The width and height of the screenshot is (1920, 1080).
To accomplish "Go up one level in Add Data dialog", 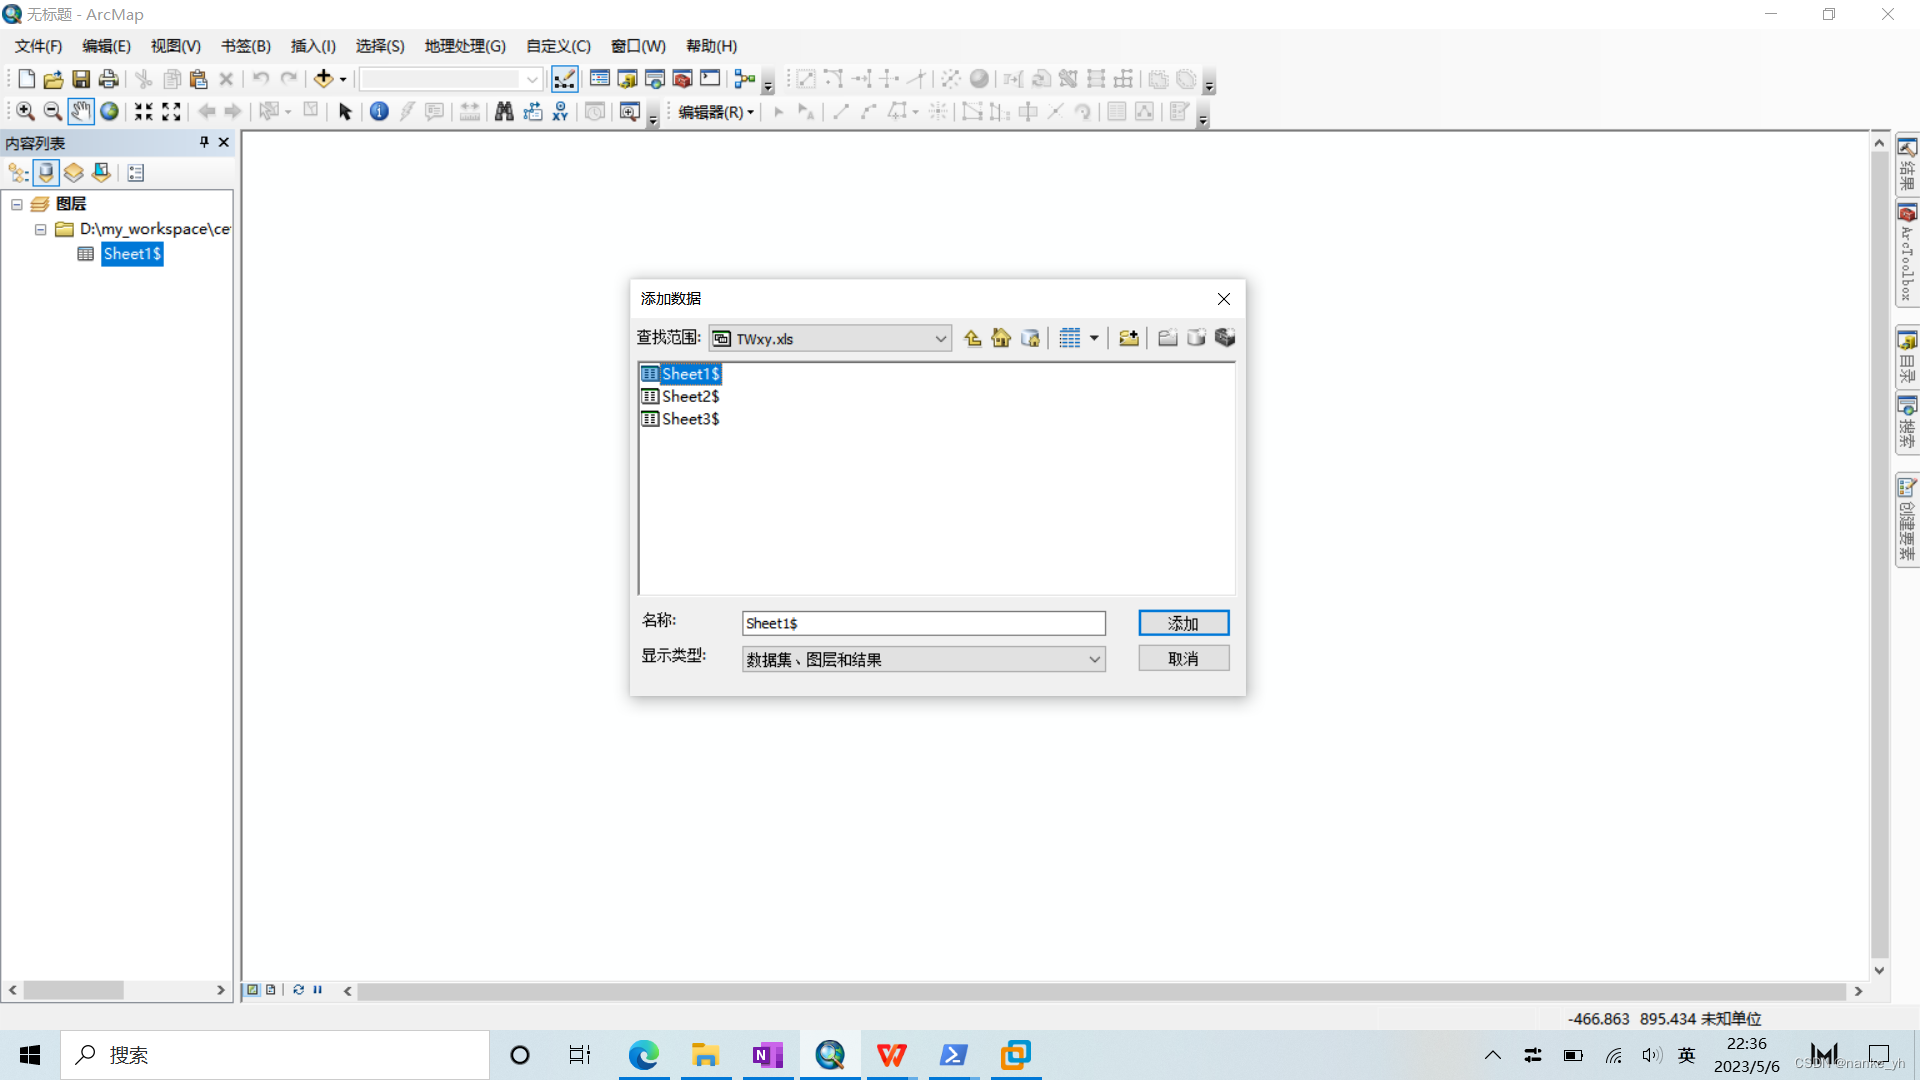I will click(972, 338).
